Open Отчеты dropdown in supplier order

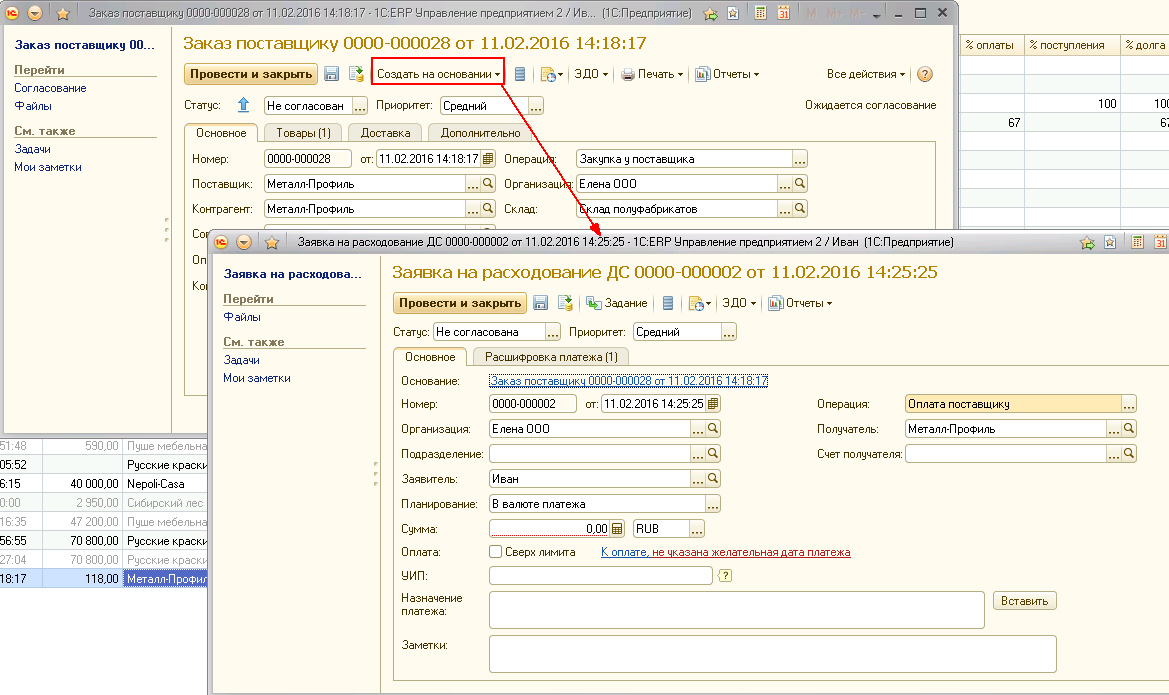pyautogui.click(x=727, y=74)
